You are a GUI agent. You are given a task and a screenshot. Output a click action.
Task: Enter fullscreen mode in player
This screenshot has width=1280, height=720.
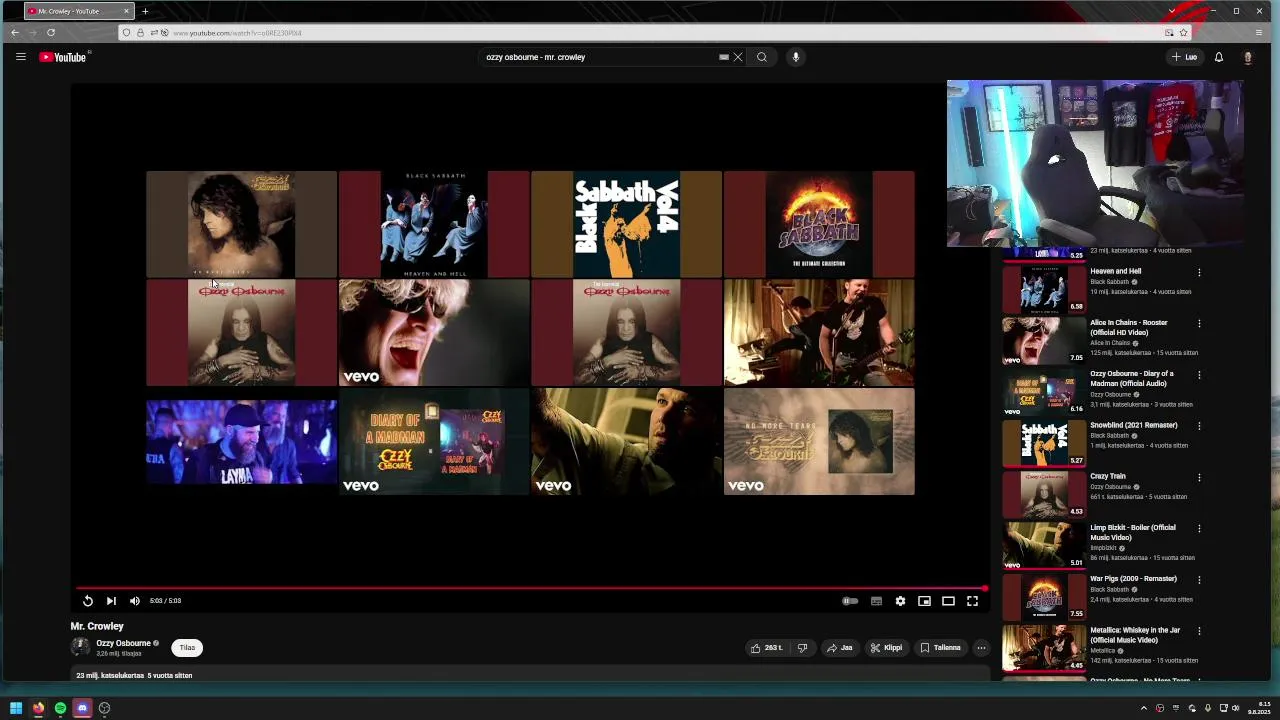(x=972, y=601)
